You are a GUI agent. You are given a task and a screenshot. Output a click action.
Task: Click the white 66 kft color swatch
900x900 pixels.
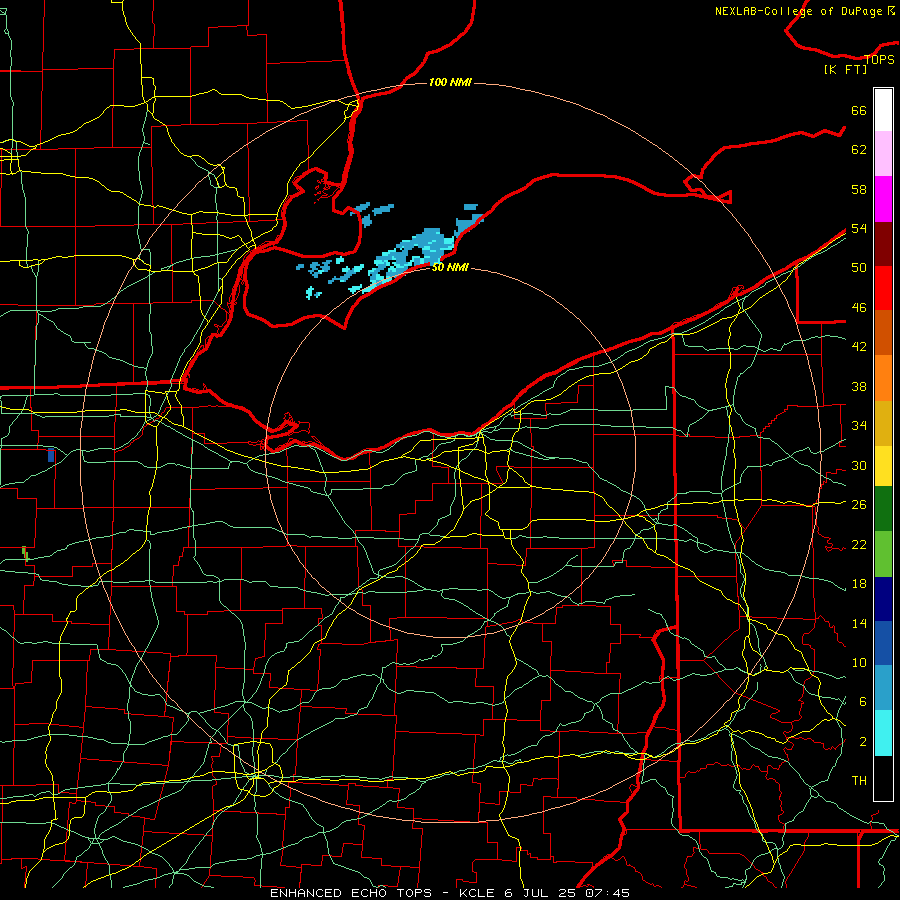(x=883, y=110)
